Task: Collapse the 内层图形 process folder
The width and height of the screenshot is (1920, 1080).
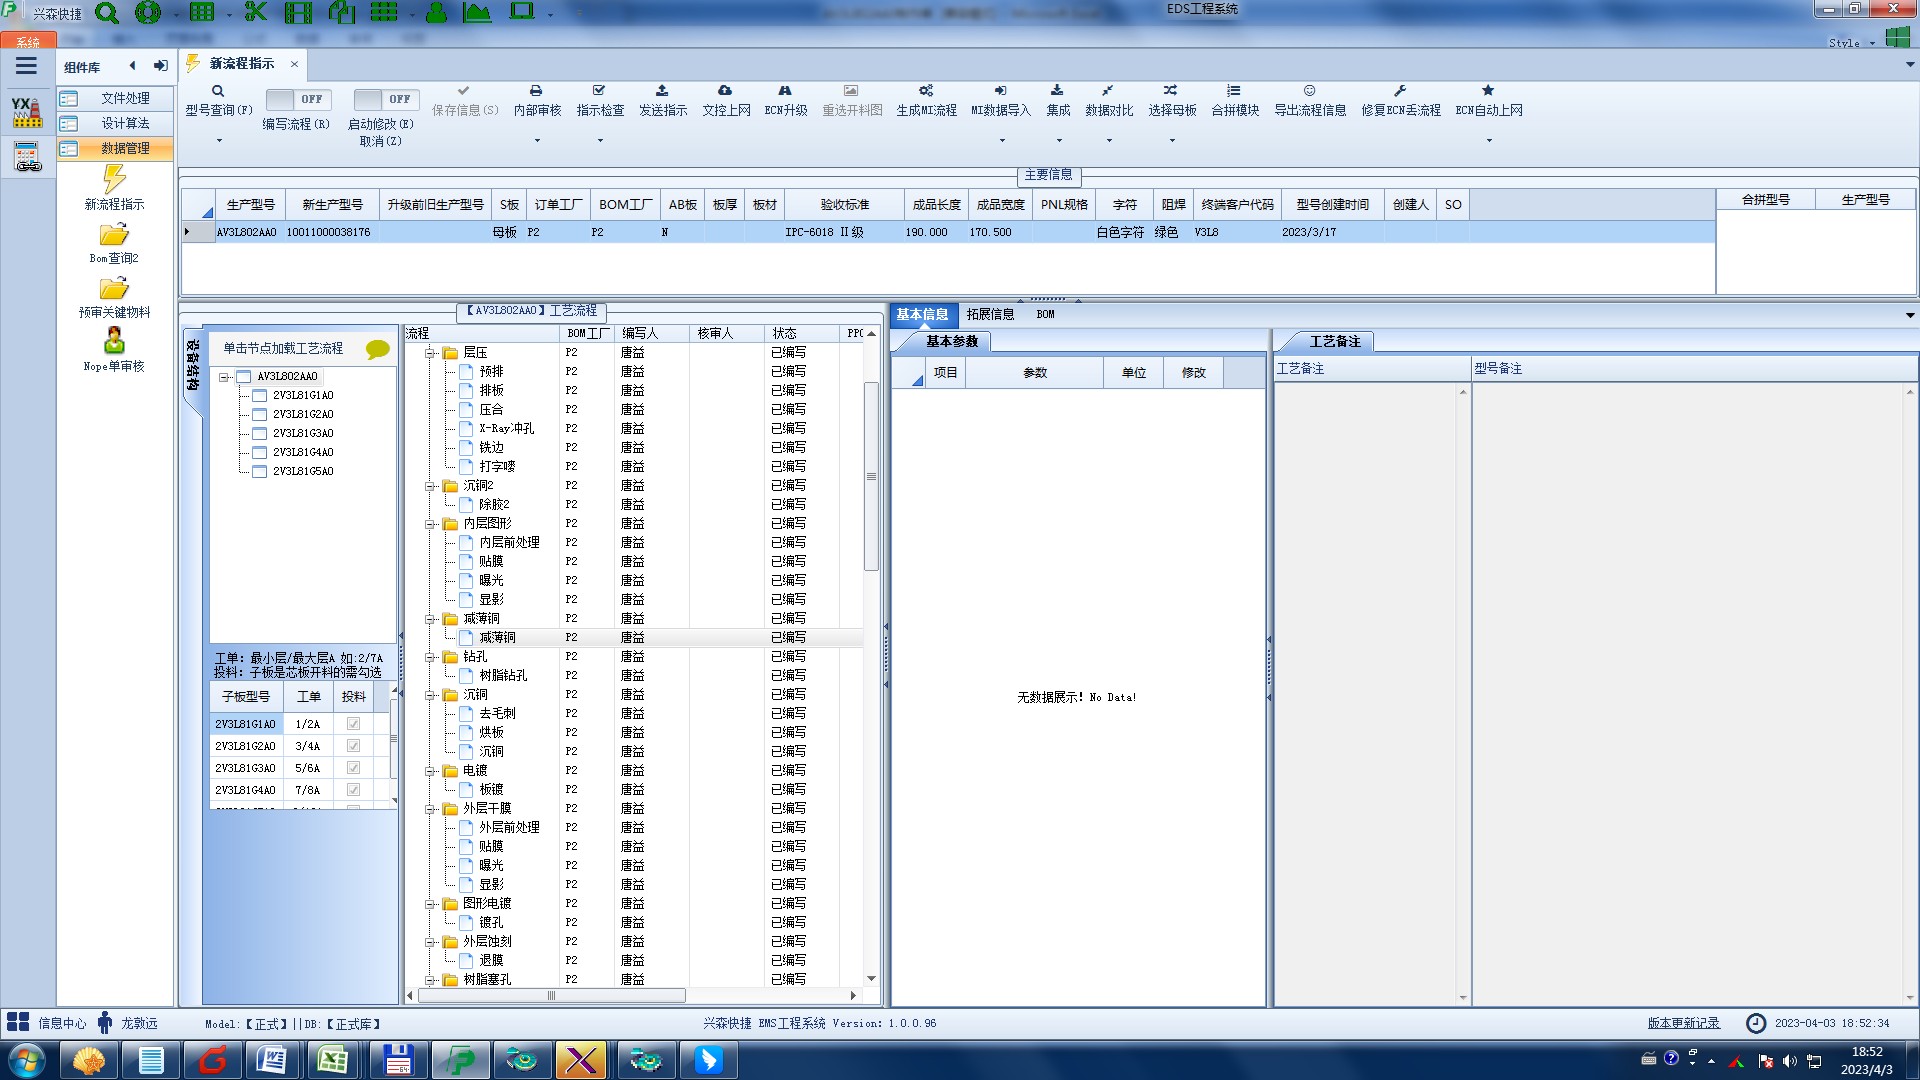Action: click(x=430, y=524)
